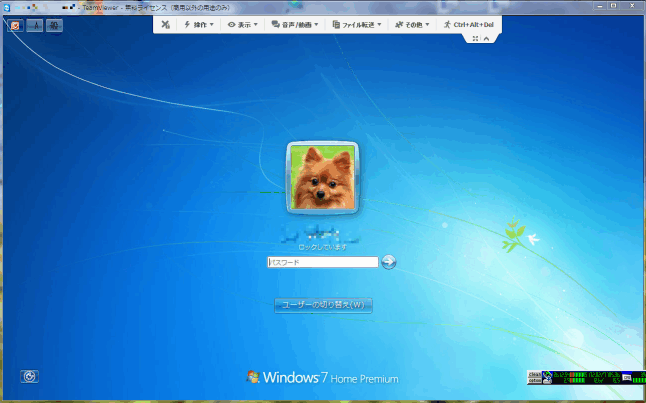Open the 操作 (Actions) menu
646x403 pixels.
click(199, 25)
